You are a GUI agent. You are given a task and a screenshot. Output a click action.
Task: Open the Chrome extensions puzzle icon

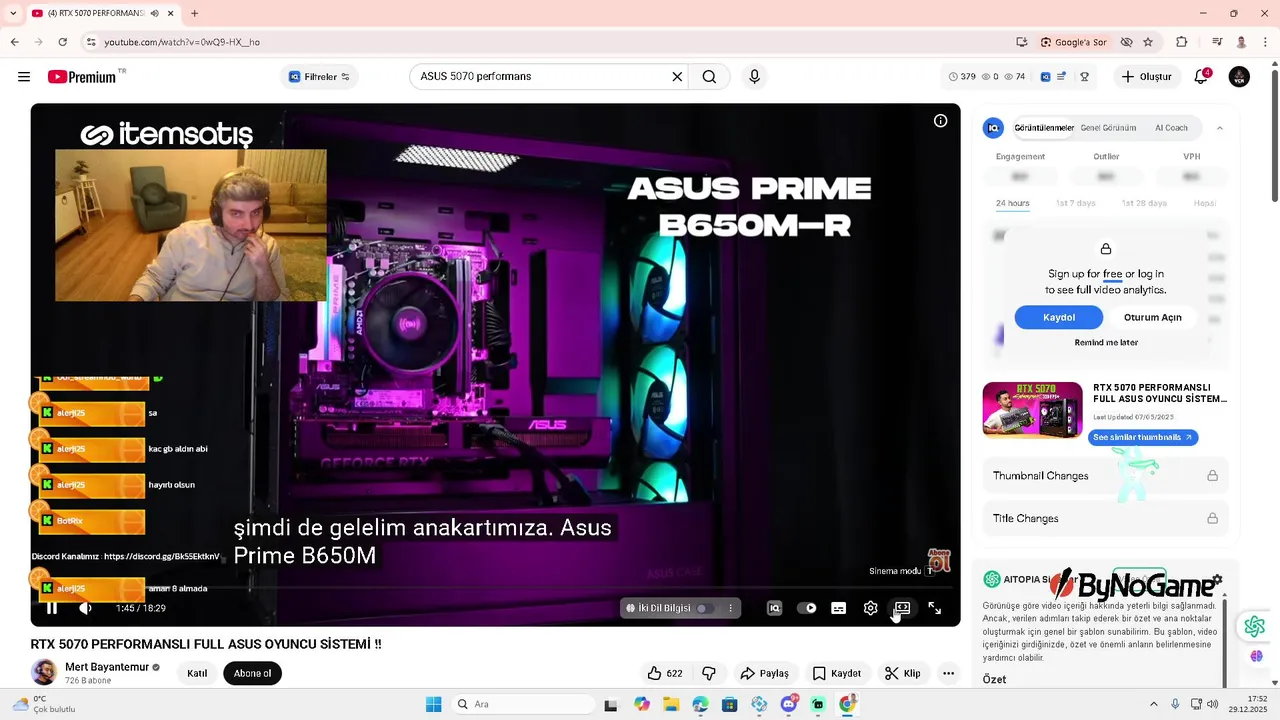point(1182,42)
